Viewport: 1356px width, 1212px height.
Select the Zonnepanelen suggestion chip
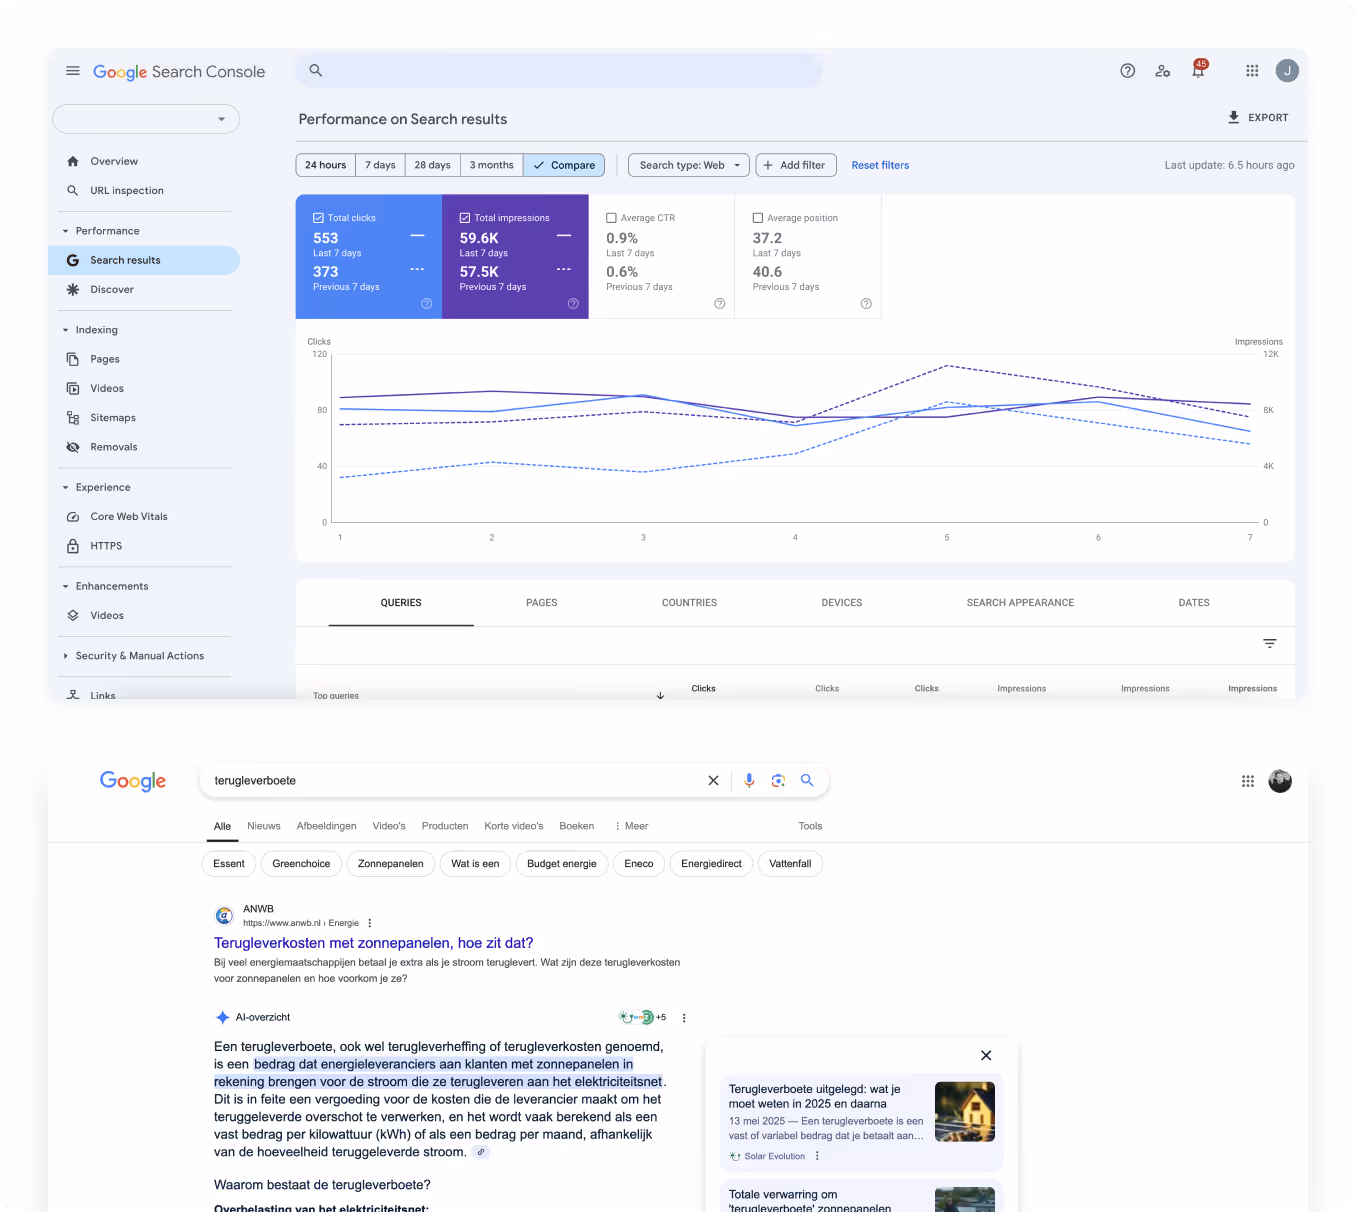391,864
